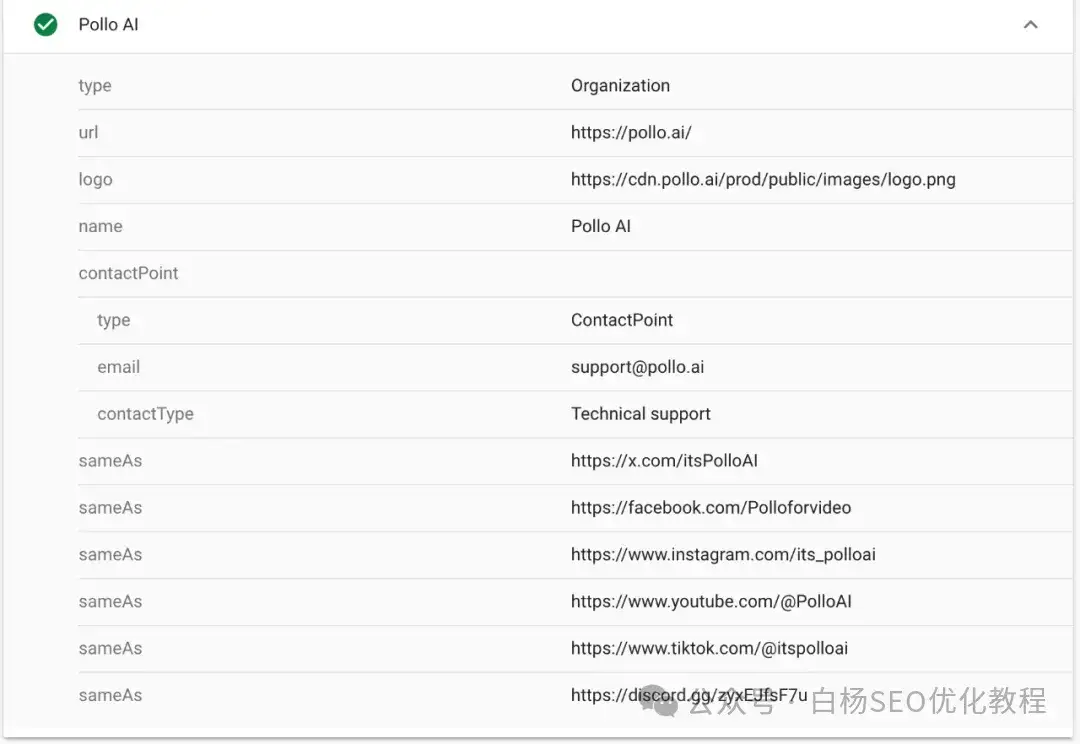This screenshot has width=1080, height=744.
Task: Collapse the Pollo AI section chevron
Action: click(1030, 25)
